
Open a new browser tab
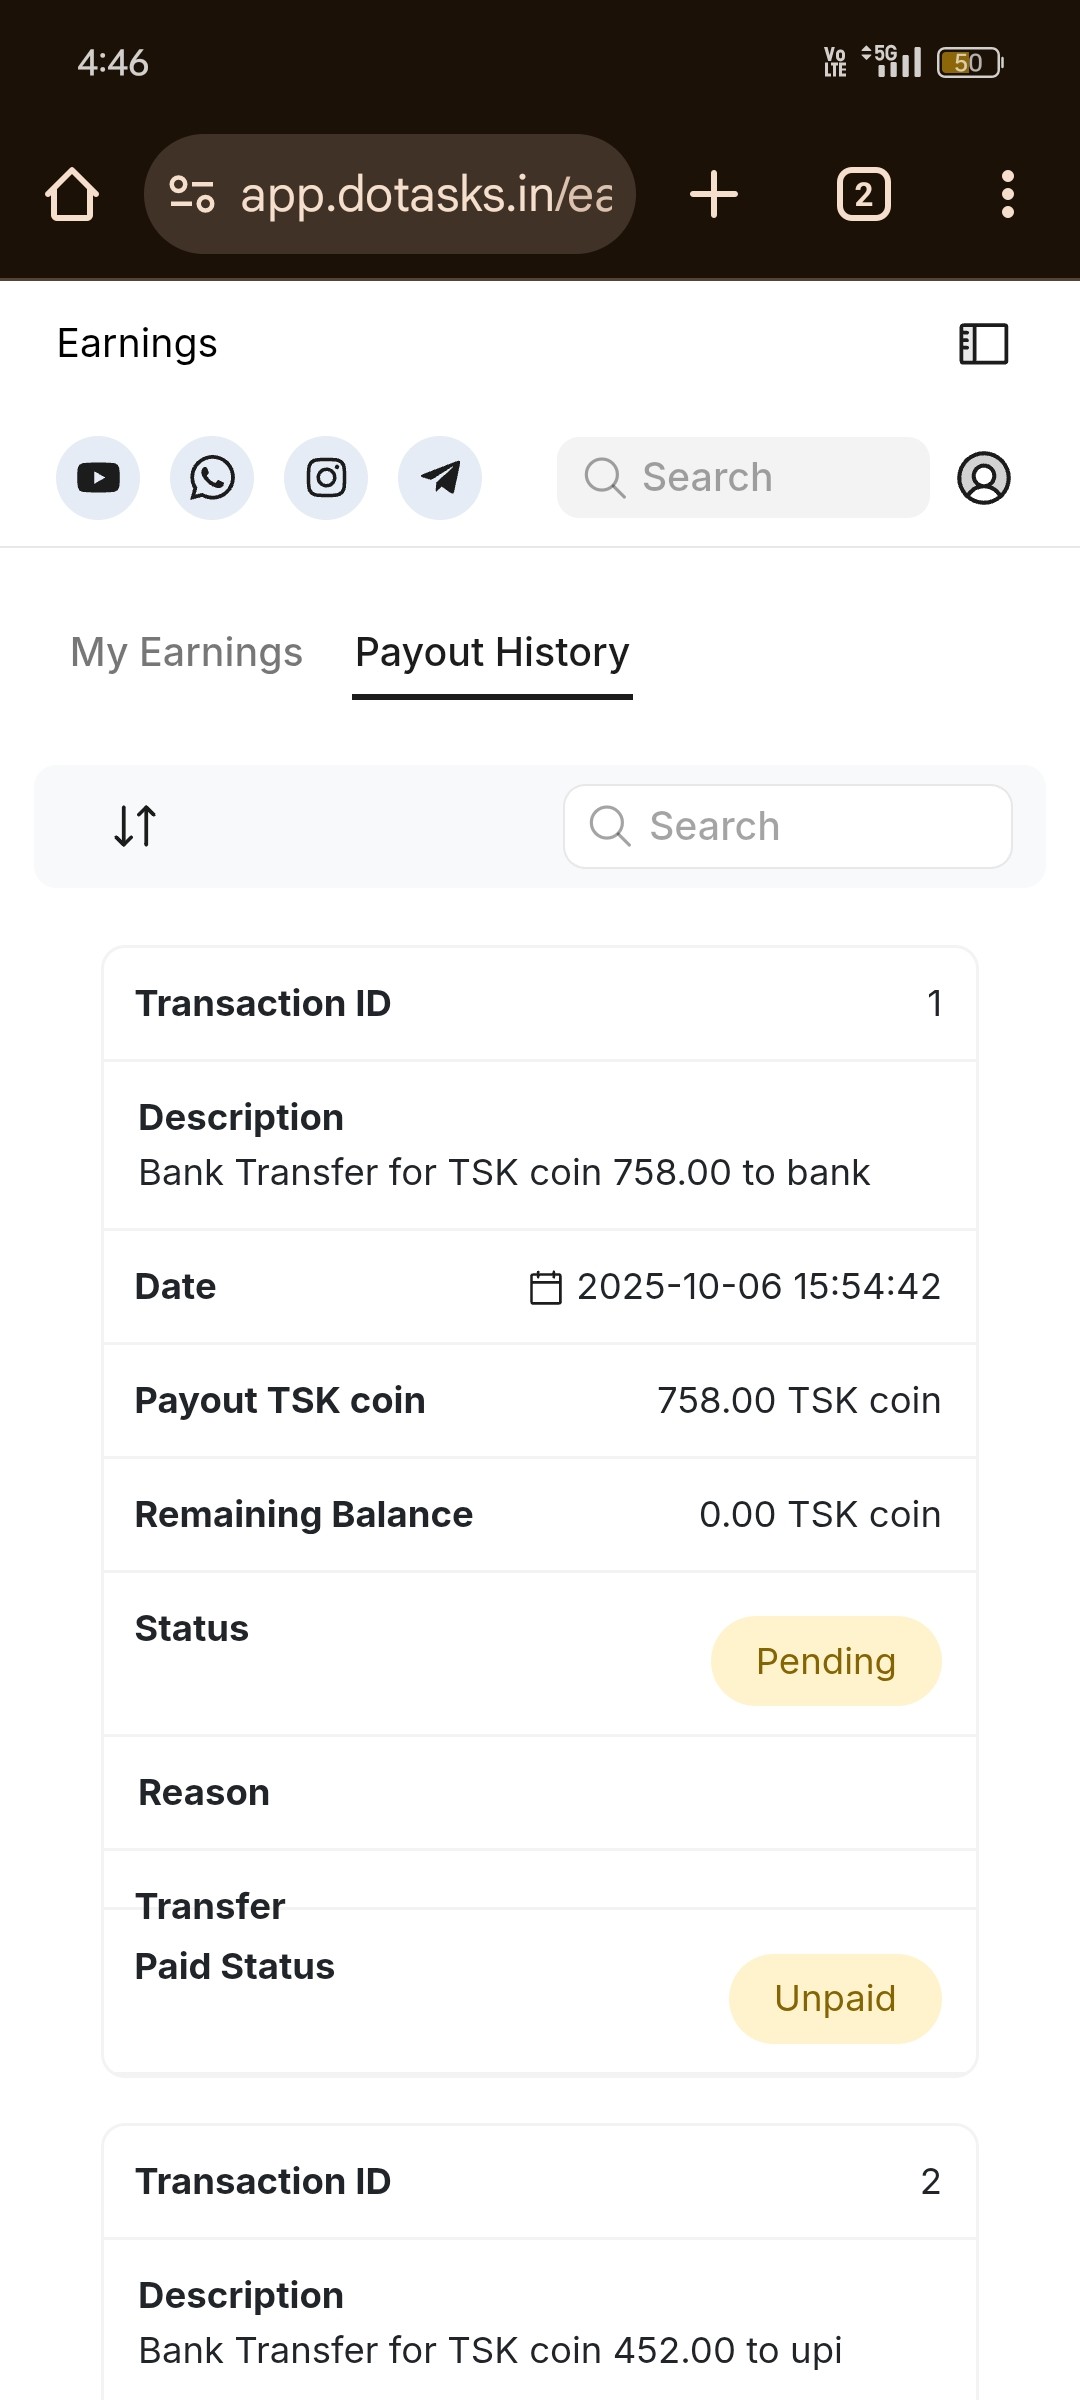[x=714, y=194]
